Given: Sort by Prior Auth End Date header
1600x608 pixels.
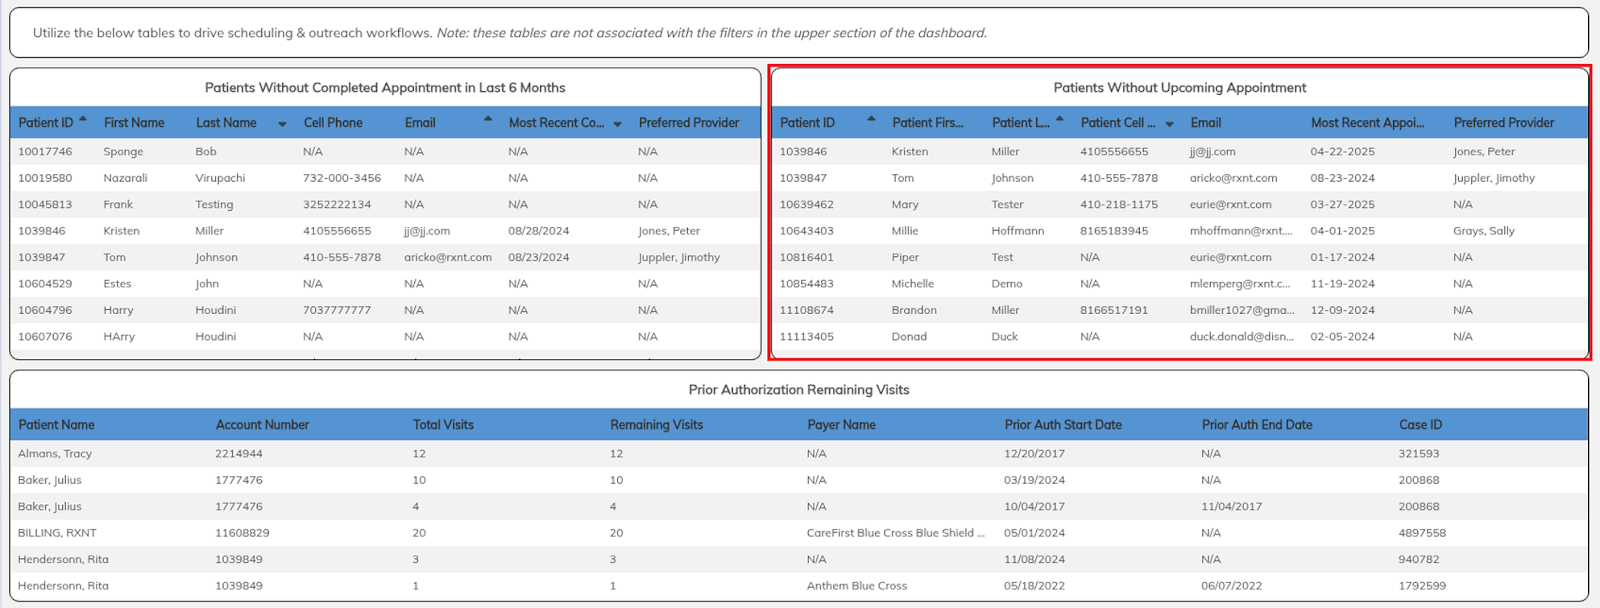Looking at the screenshot, I should (1257, 425).
